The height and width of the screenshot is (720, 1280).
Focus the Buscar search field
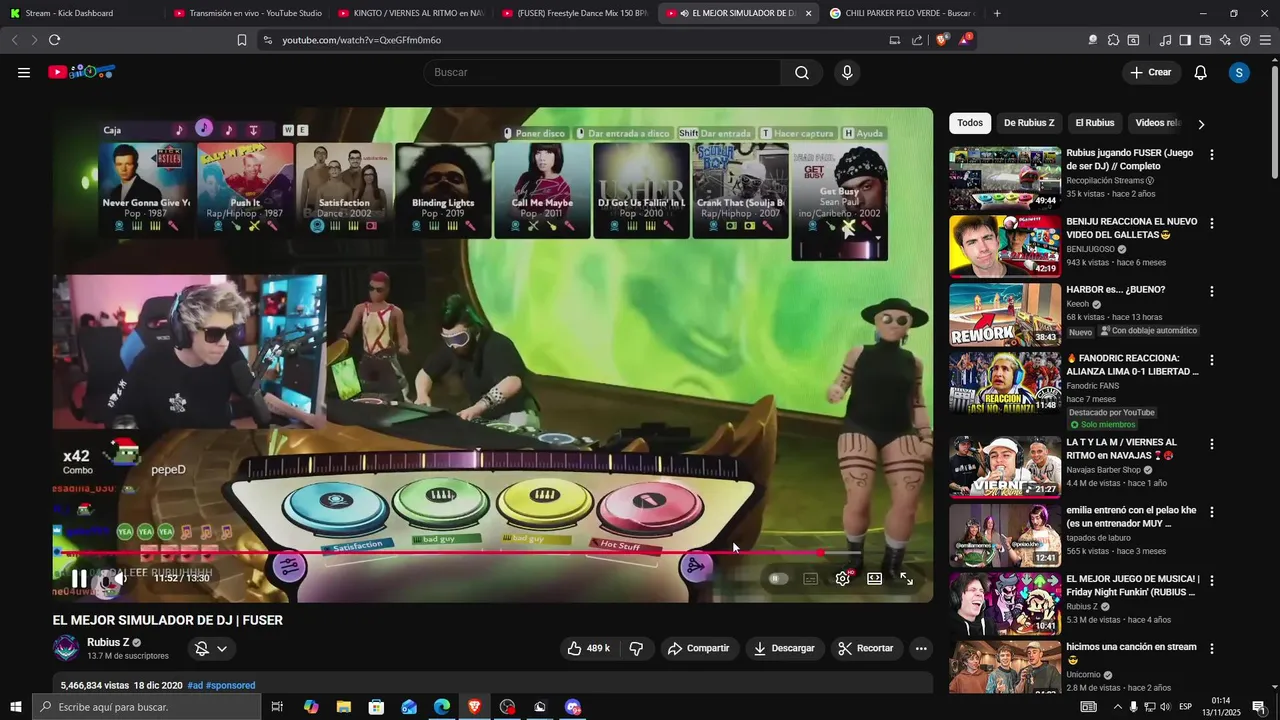[x=603, y=72]
